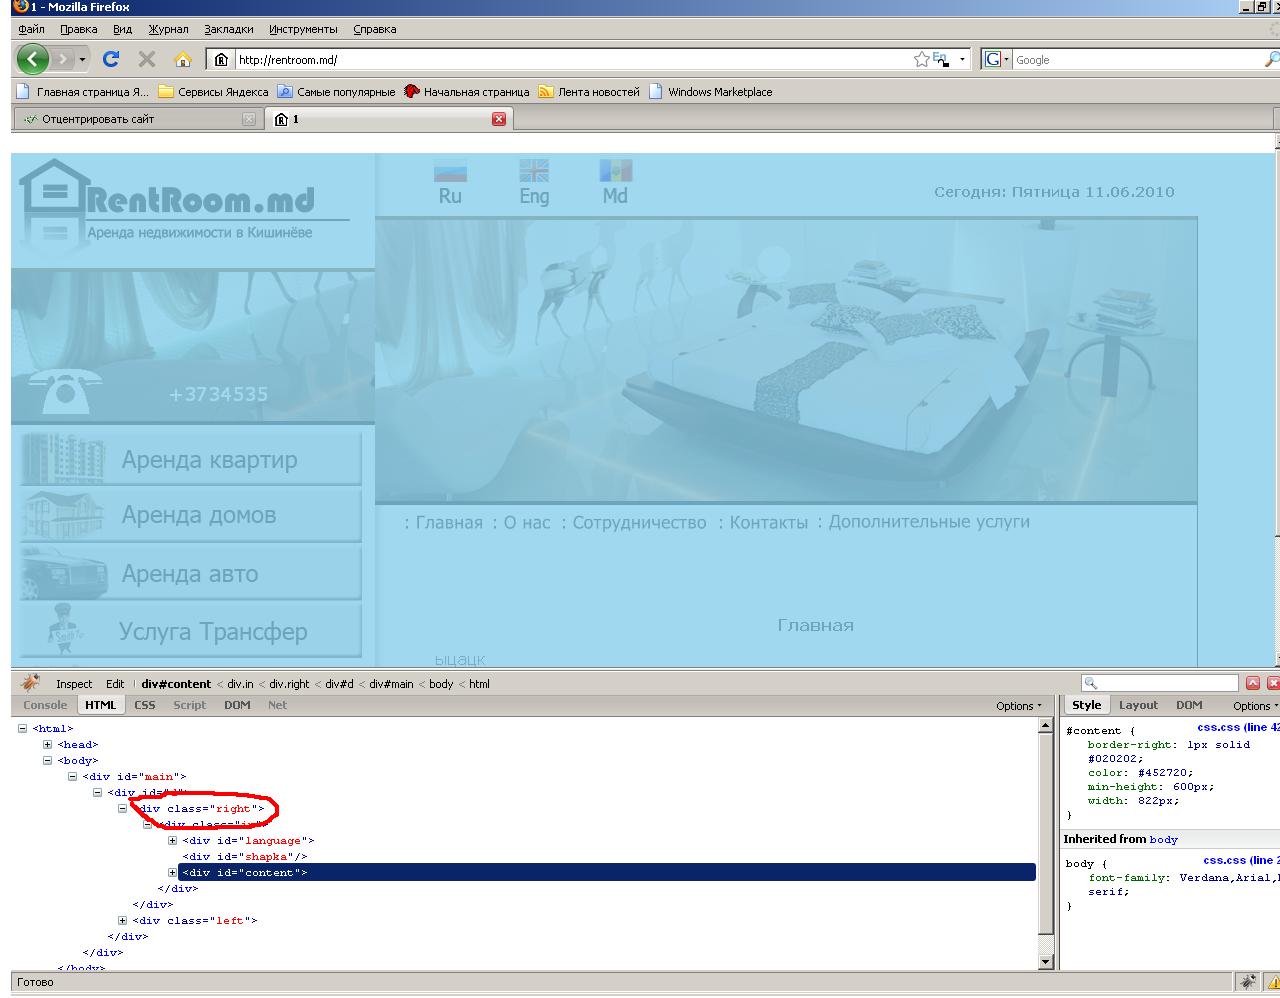Image resolution: width=1280 pixels, height=998 pixels.
Task: Open the Справка menu
Action: coord(375,29)
